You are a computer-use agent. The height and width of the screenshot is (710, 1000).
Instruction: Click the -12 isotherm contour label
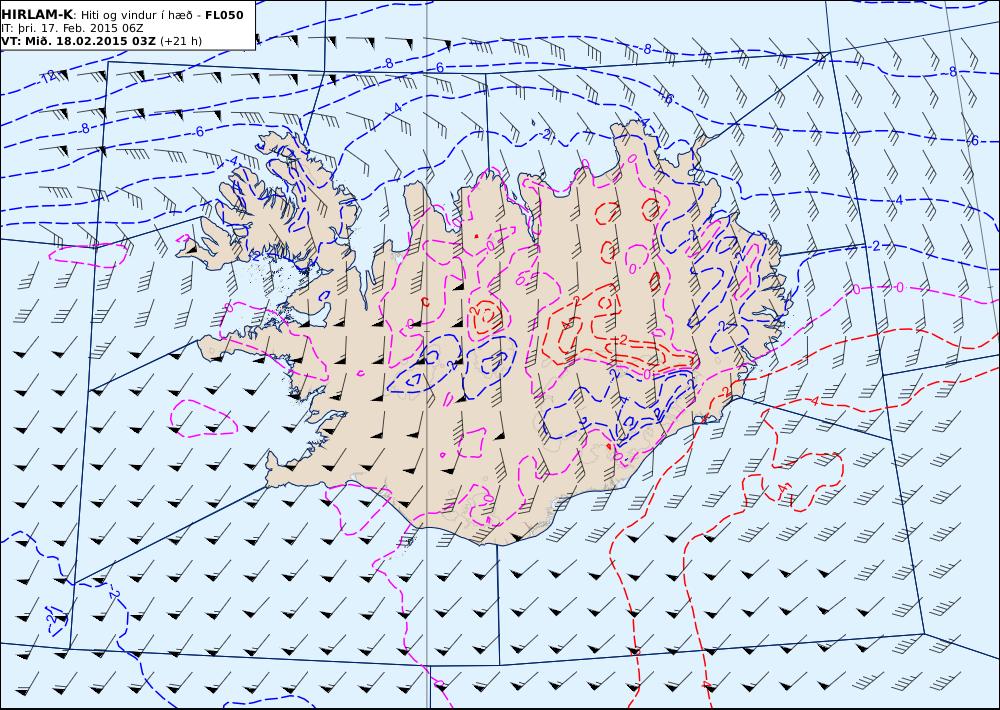click(48, 77)
